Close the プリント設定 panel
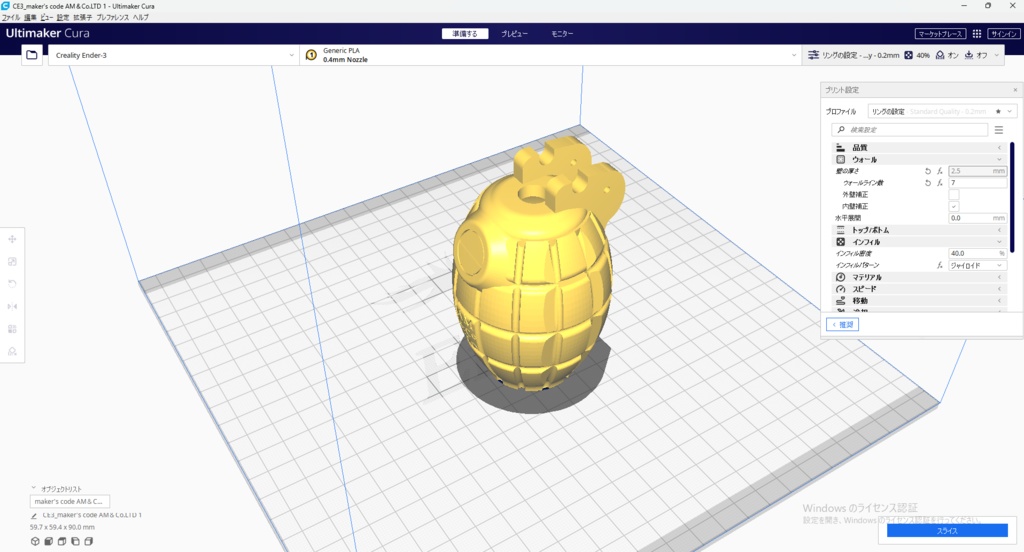This screenshot has height=552, width=1024. pyautogui.click(x=1015, y=89)
